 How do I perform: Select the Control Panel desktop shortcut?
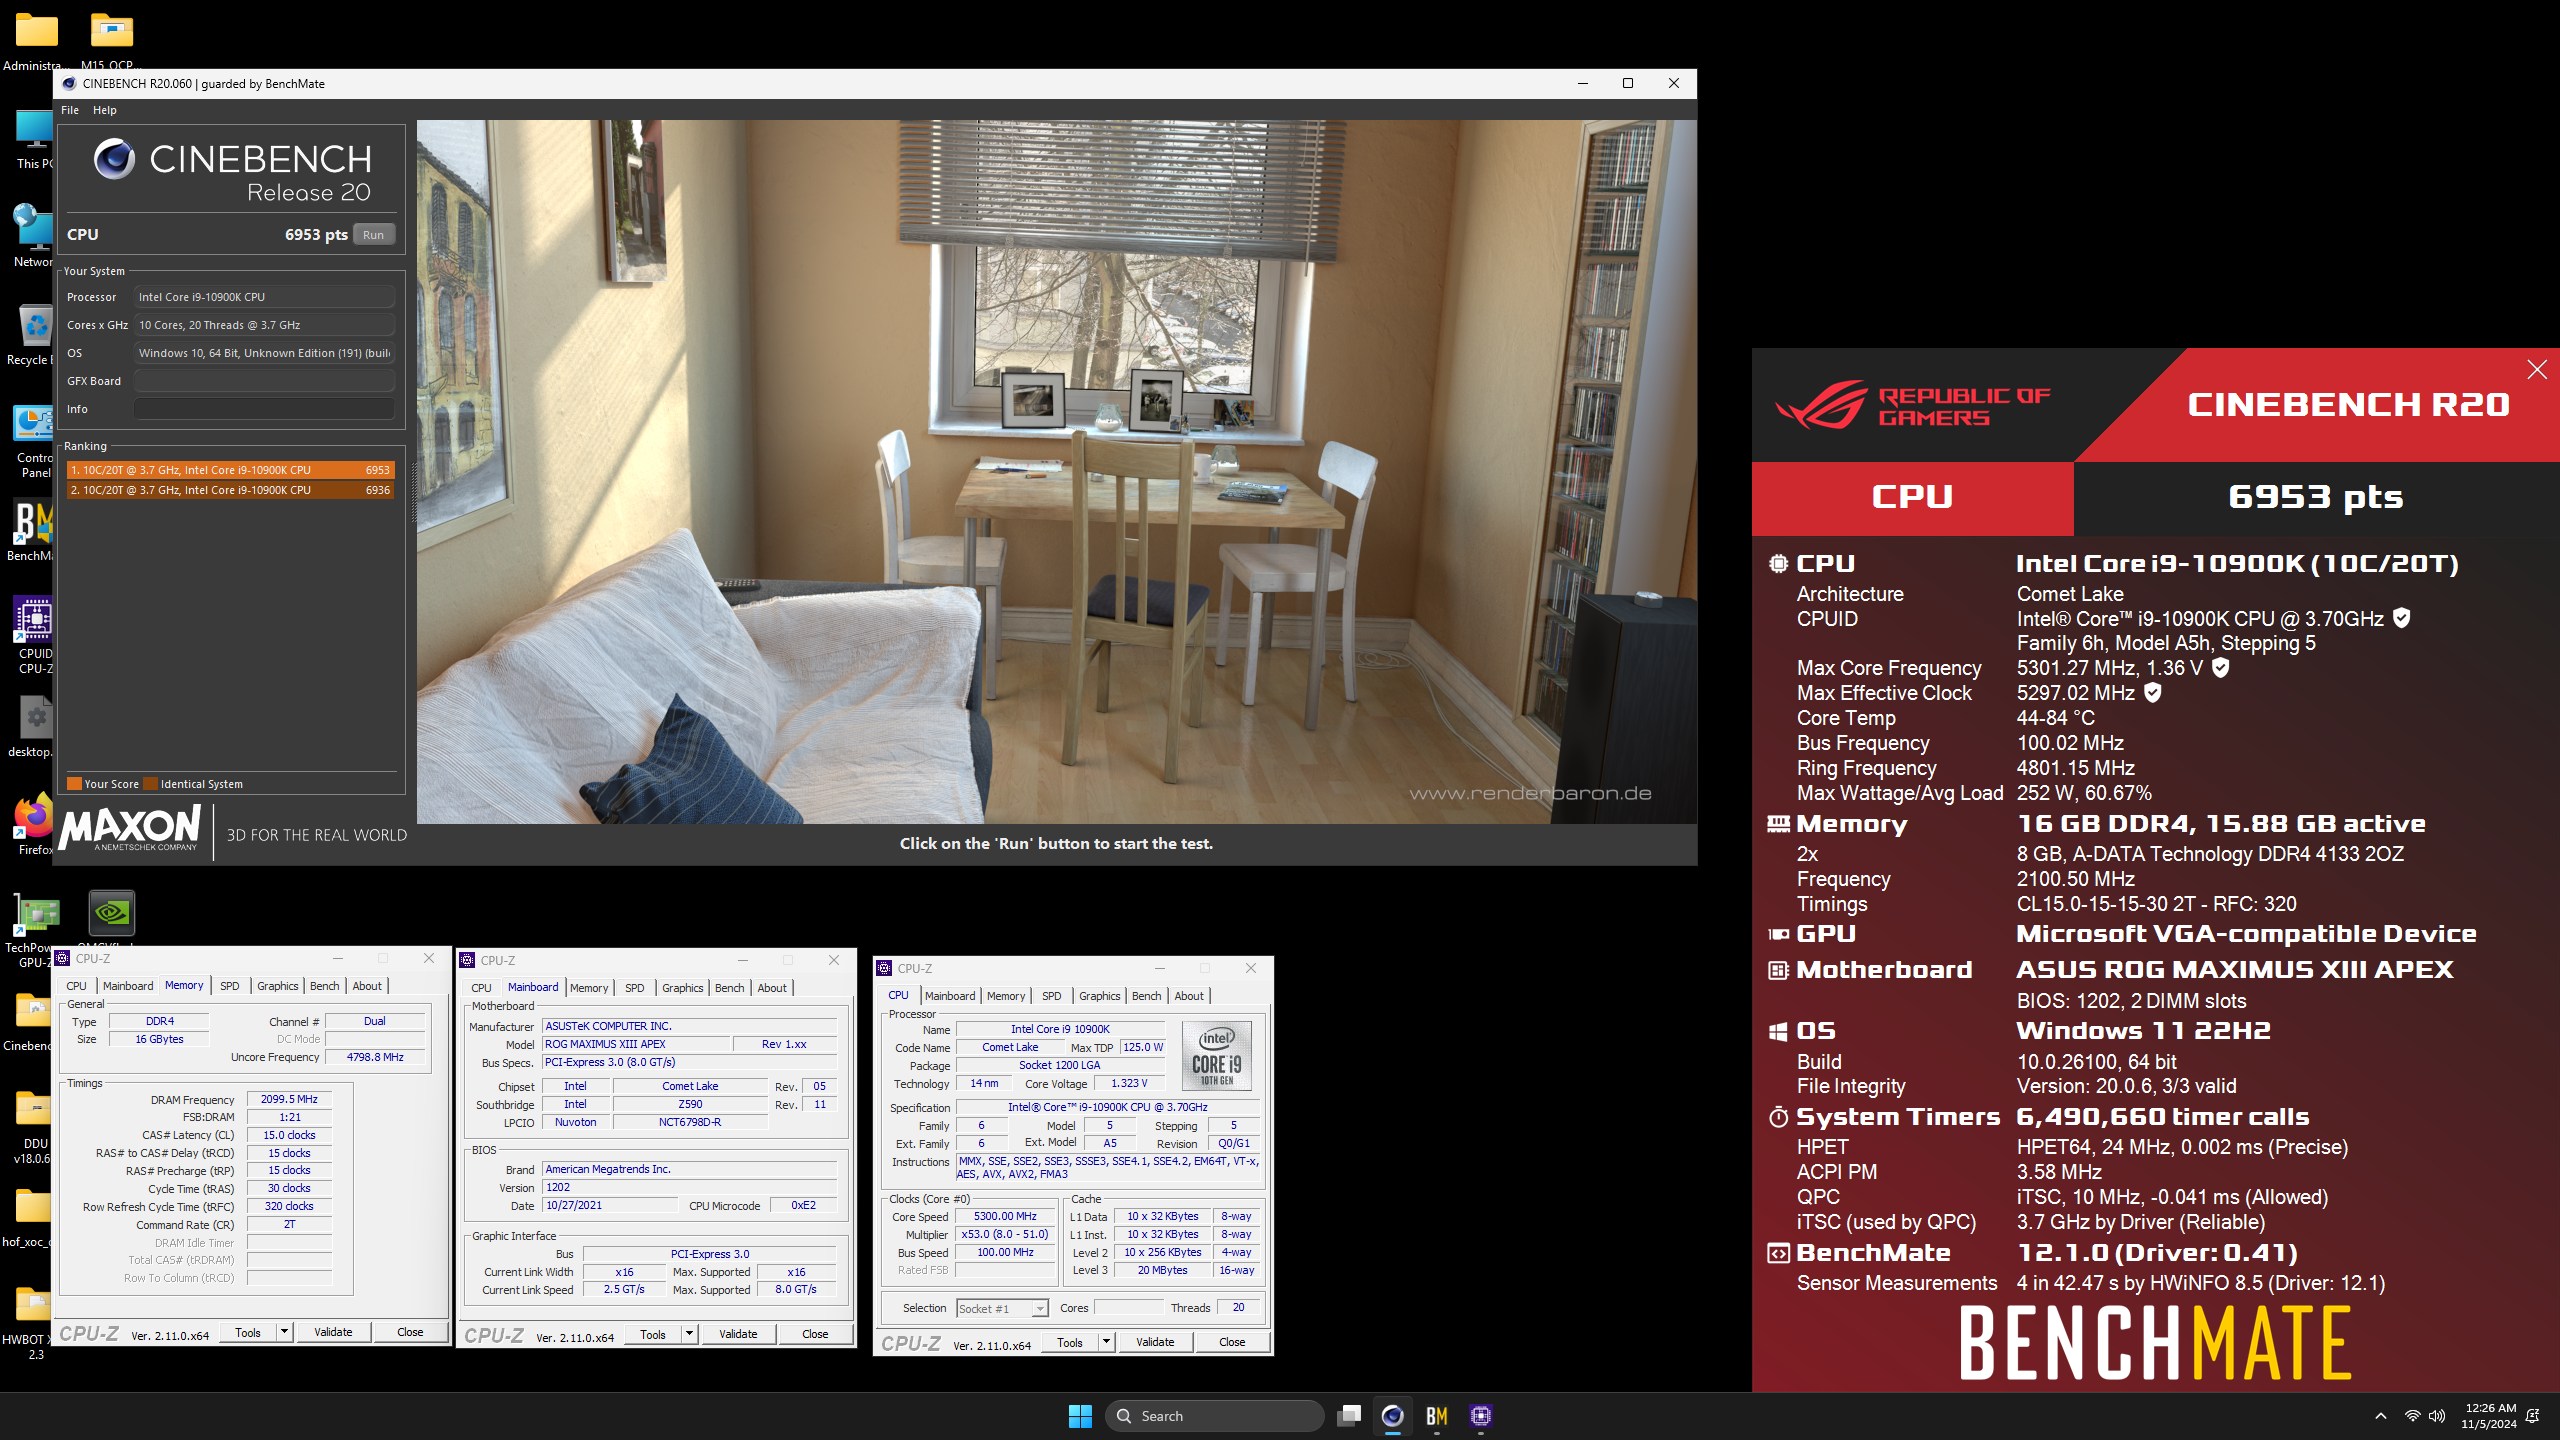click(x=34, y=442)
